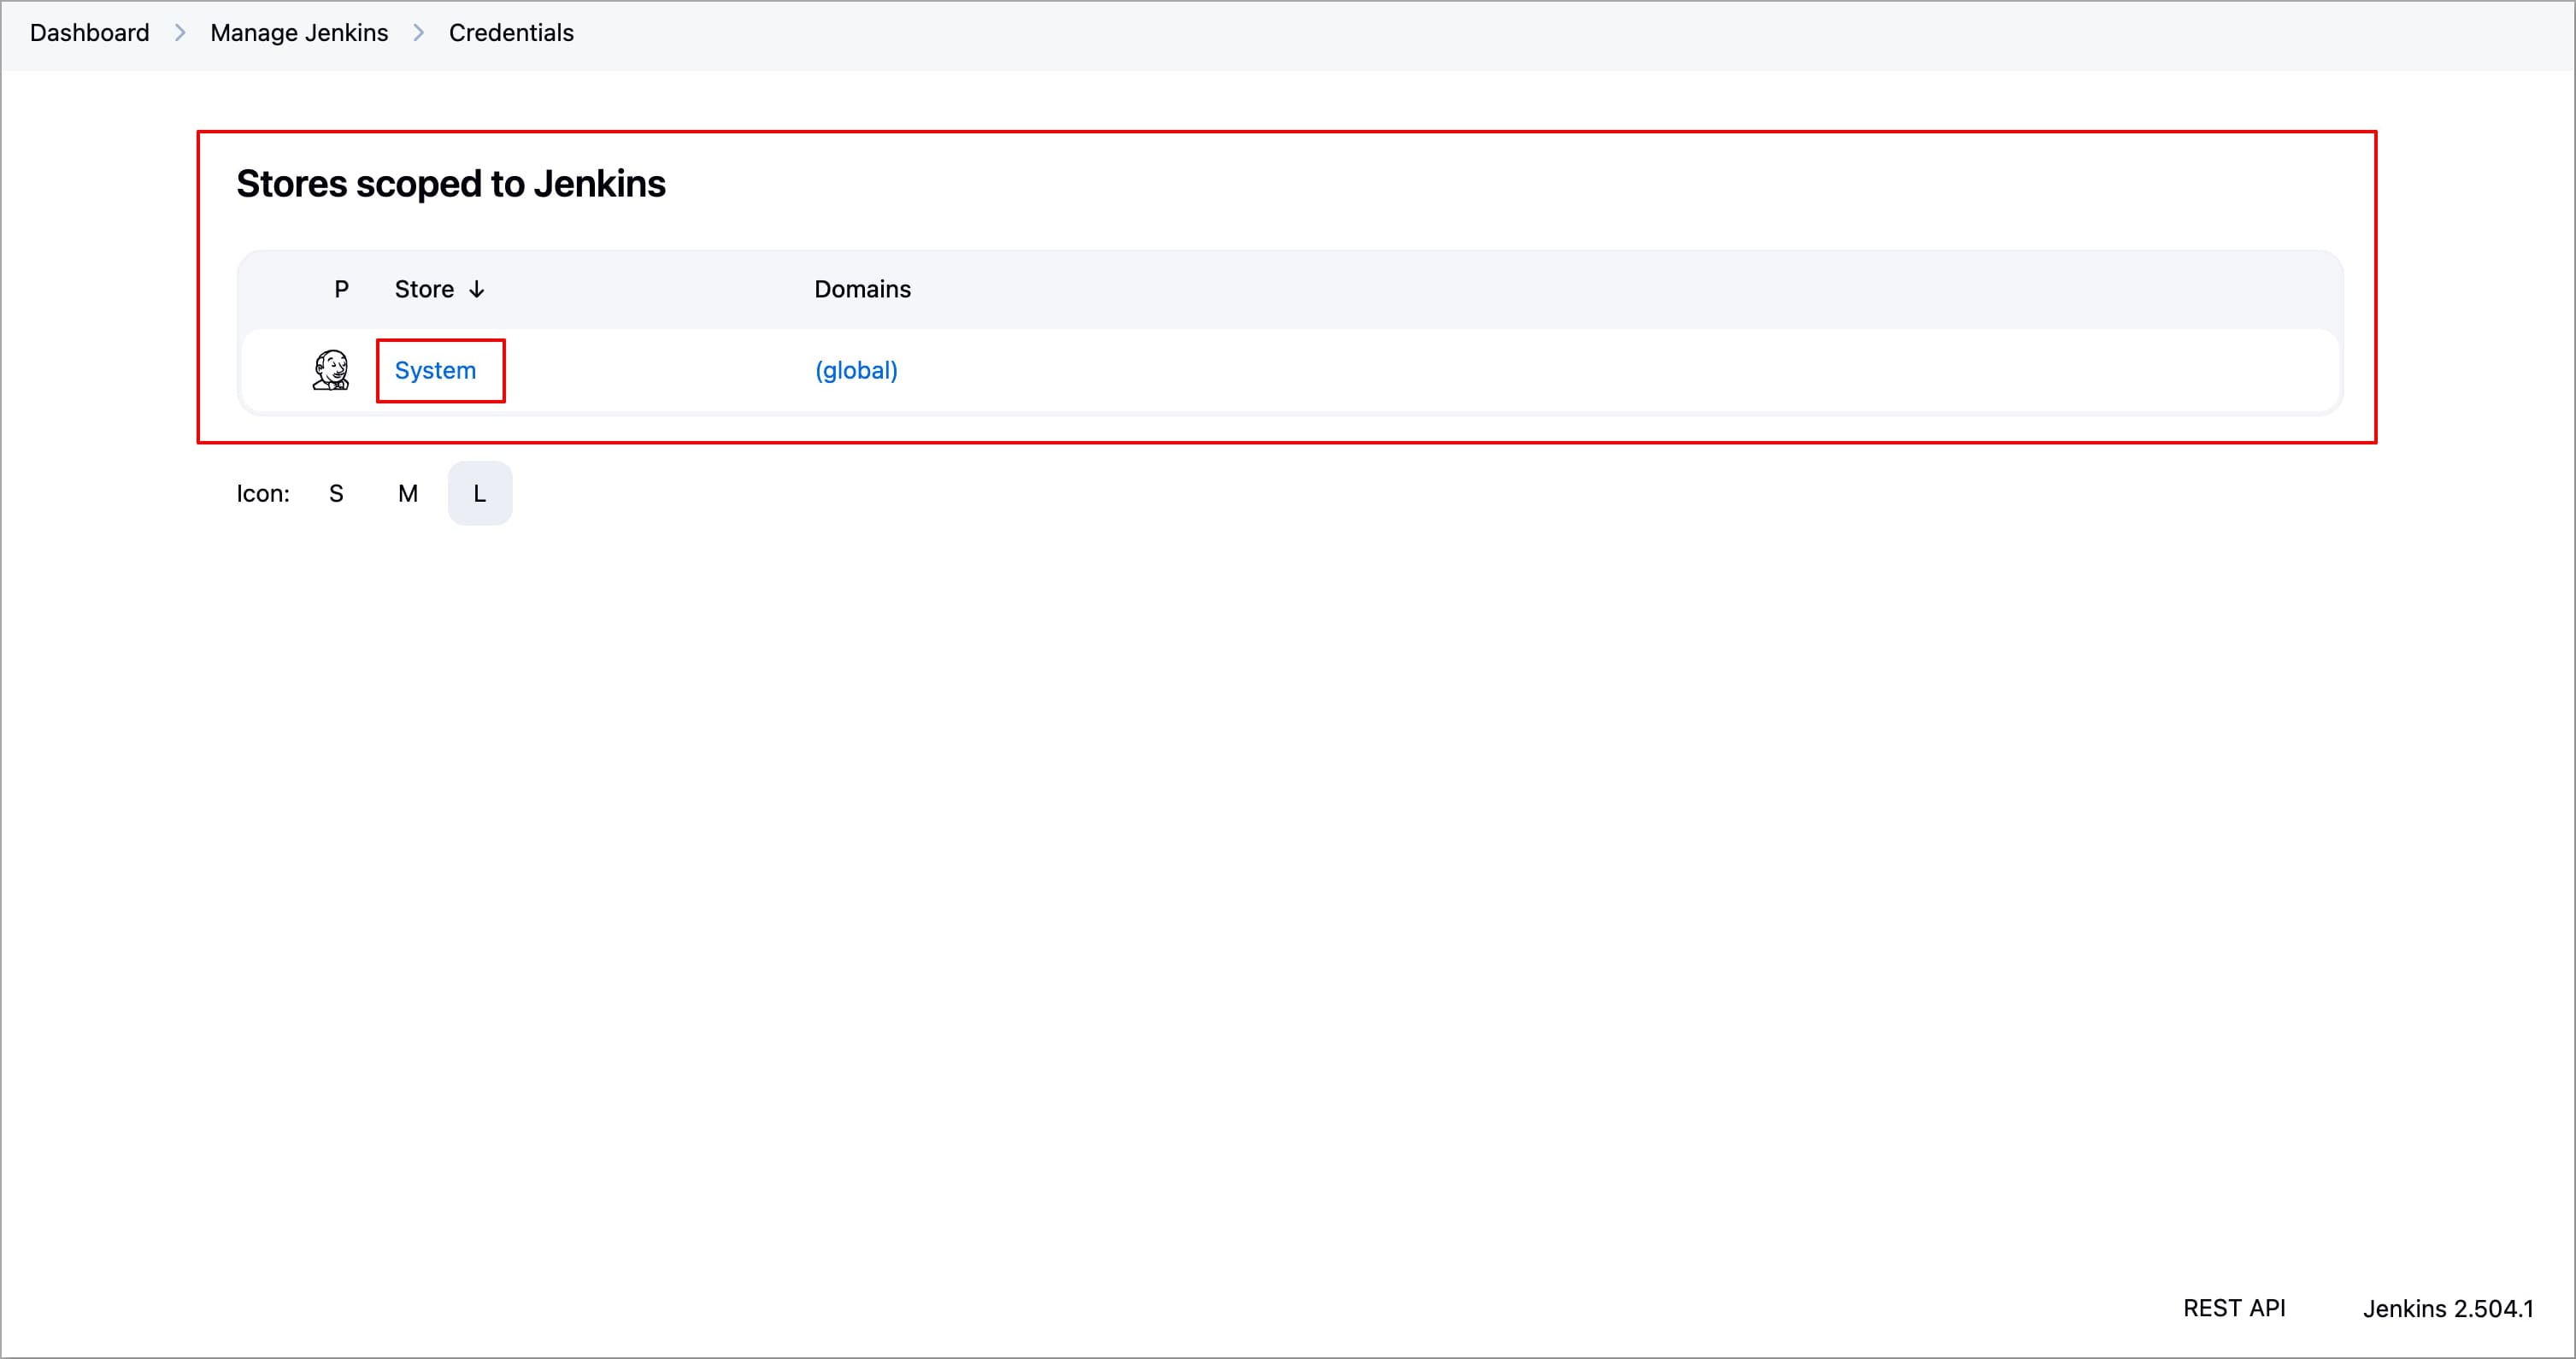The width and height of the screenshot is (2576, 1359).
Task: Sort by the P column header
Action: [x=341, y=289]
